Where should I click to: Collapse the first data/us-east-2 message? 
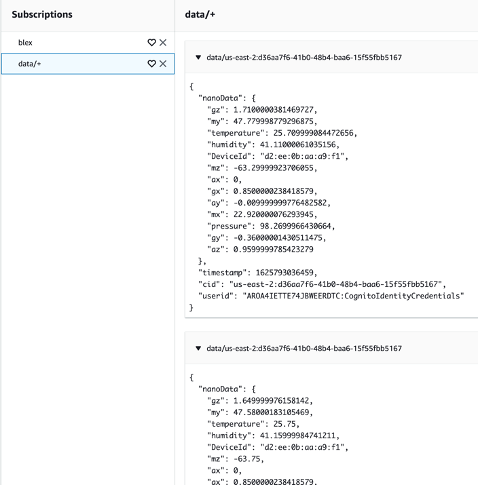click(x=198, y=57)
